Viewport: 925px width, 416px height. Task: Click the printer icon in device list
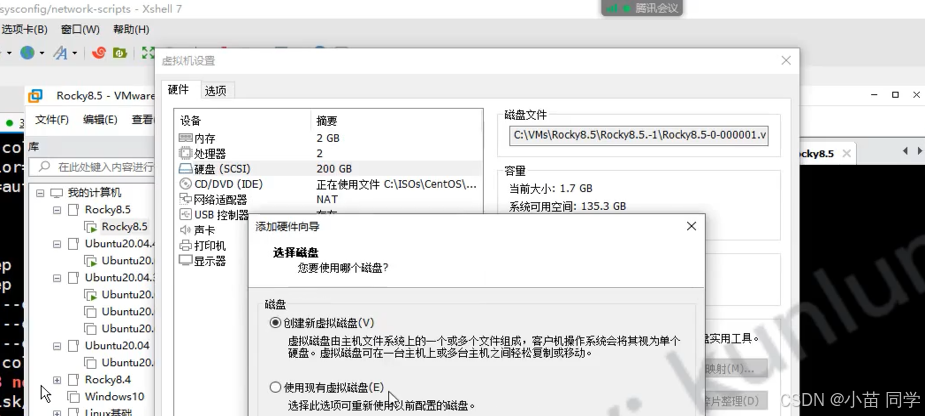point(185,245)
